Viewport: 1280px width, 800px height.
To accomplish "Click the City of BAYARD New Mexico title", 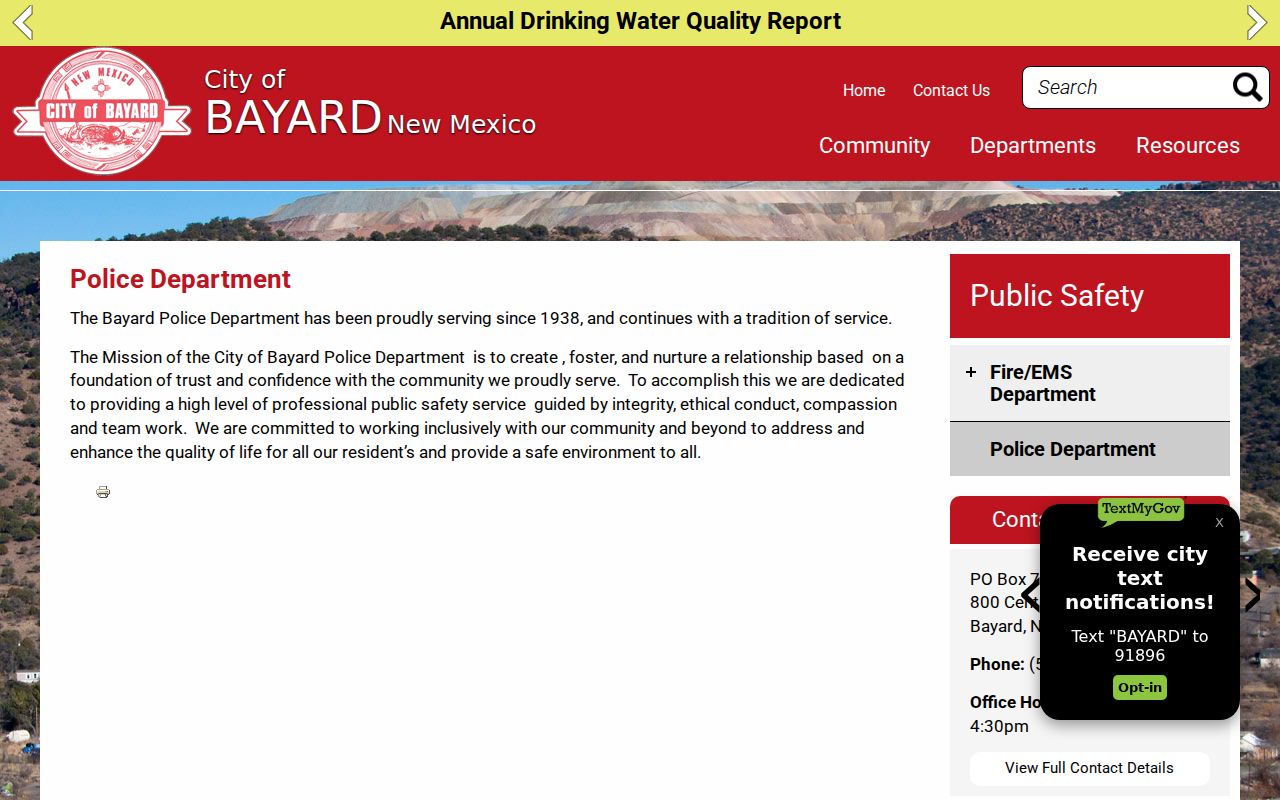I will click(371, 103).
